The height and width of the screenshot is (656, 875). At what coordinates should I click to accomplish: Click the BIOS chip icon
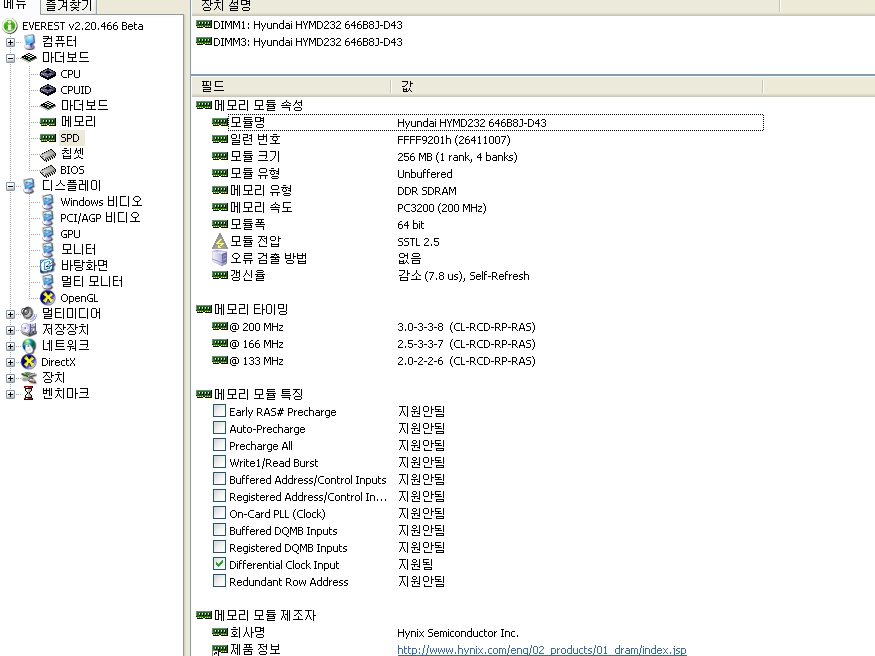48,170
